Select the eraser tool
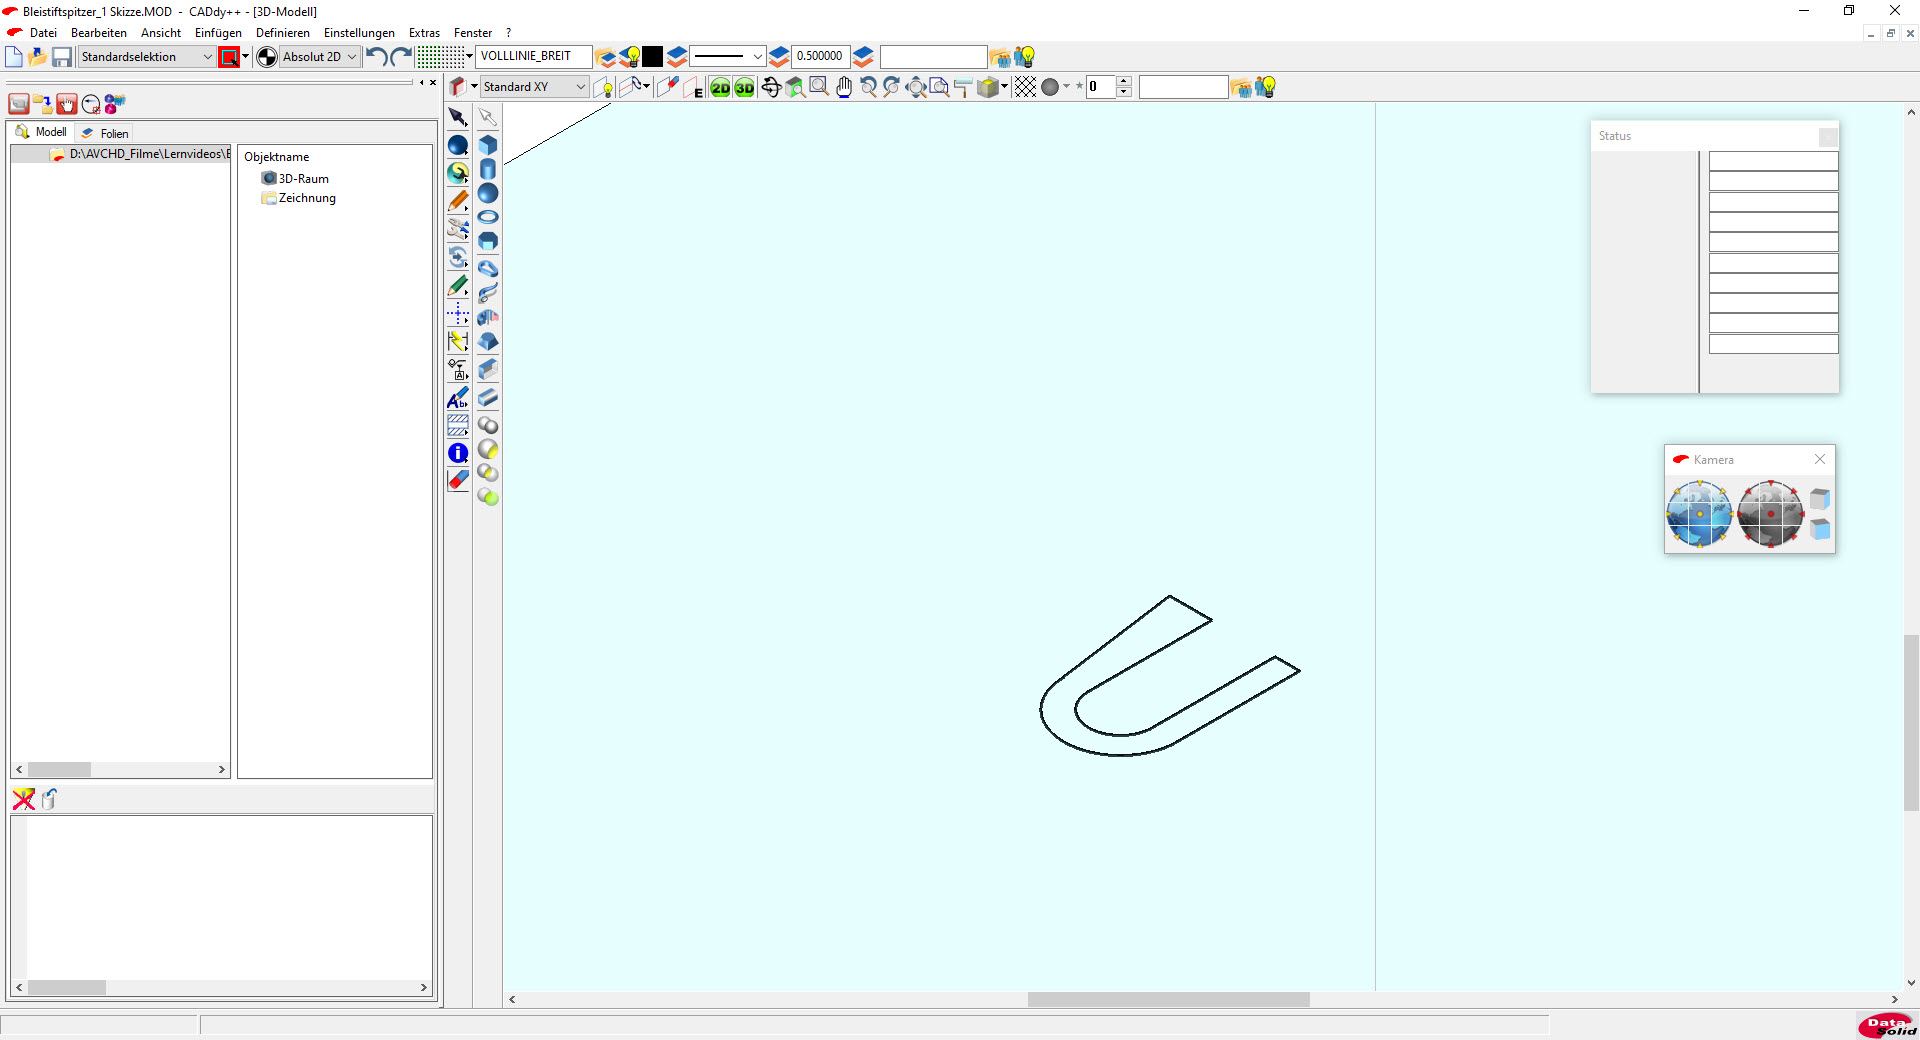This screenshot has width=1920, height=1040. click(458, 481)
